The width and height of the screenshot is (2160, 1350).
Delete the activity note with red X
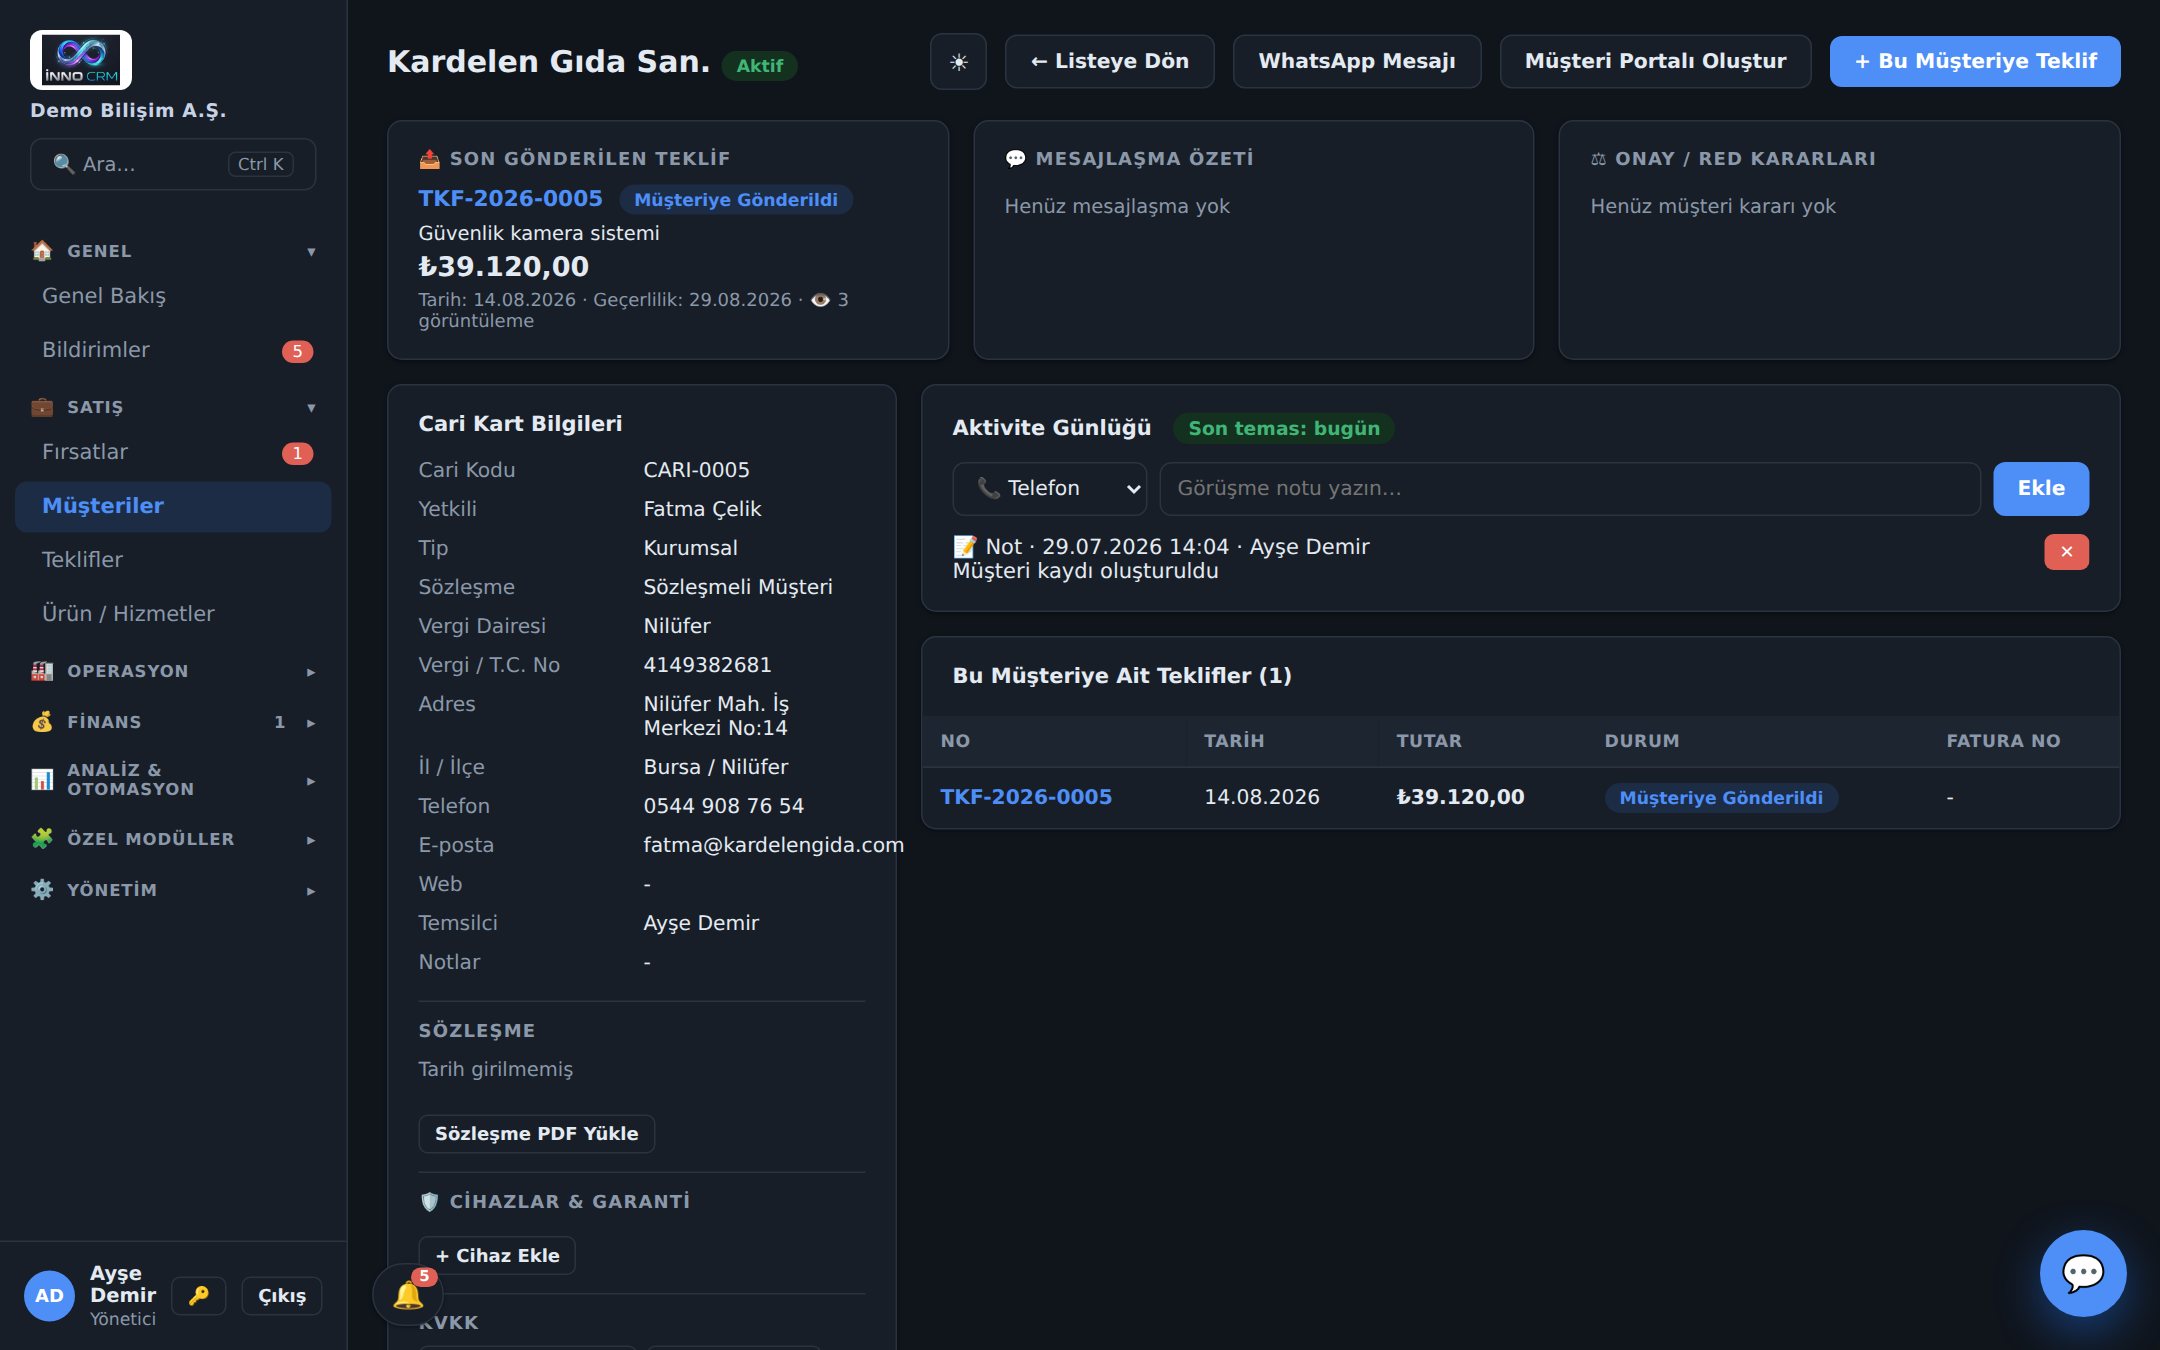(x=2066, y=552)
